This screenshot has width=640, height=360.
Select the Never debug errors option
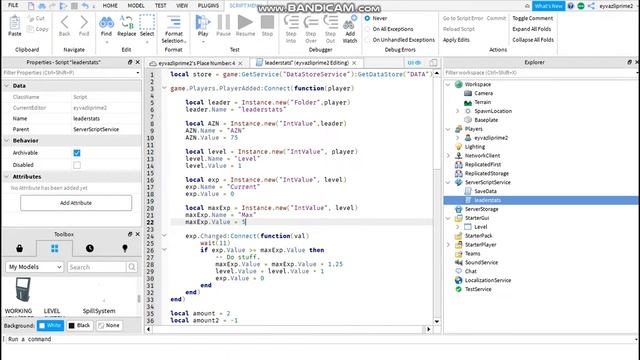point(376,18)
